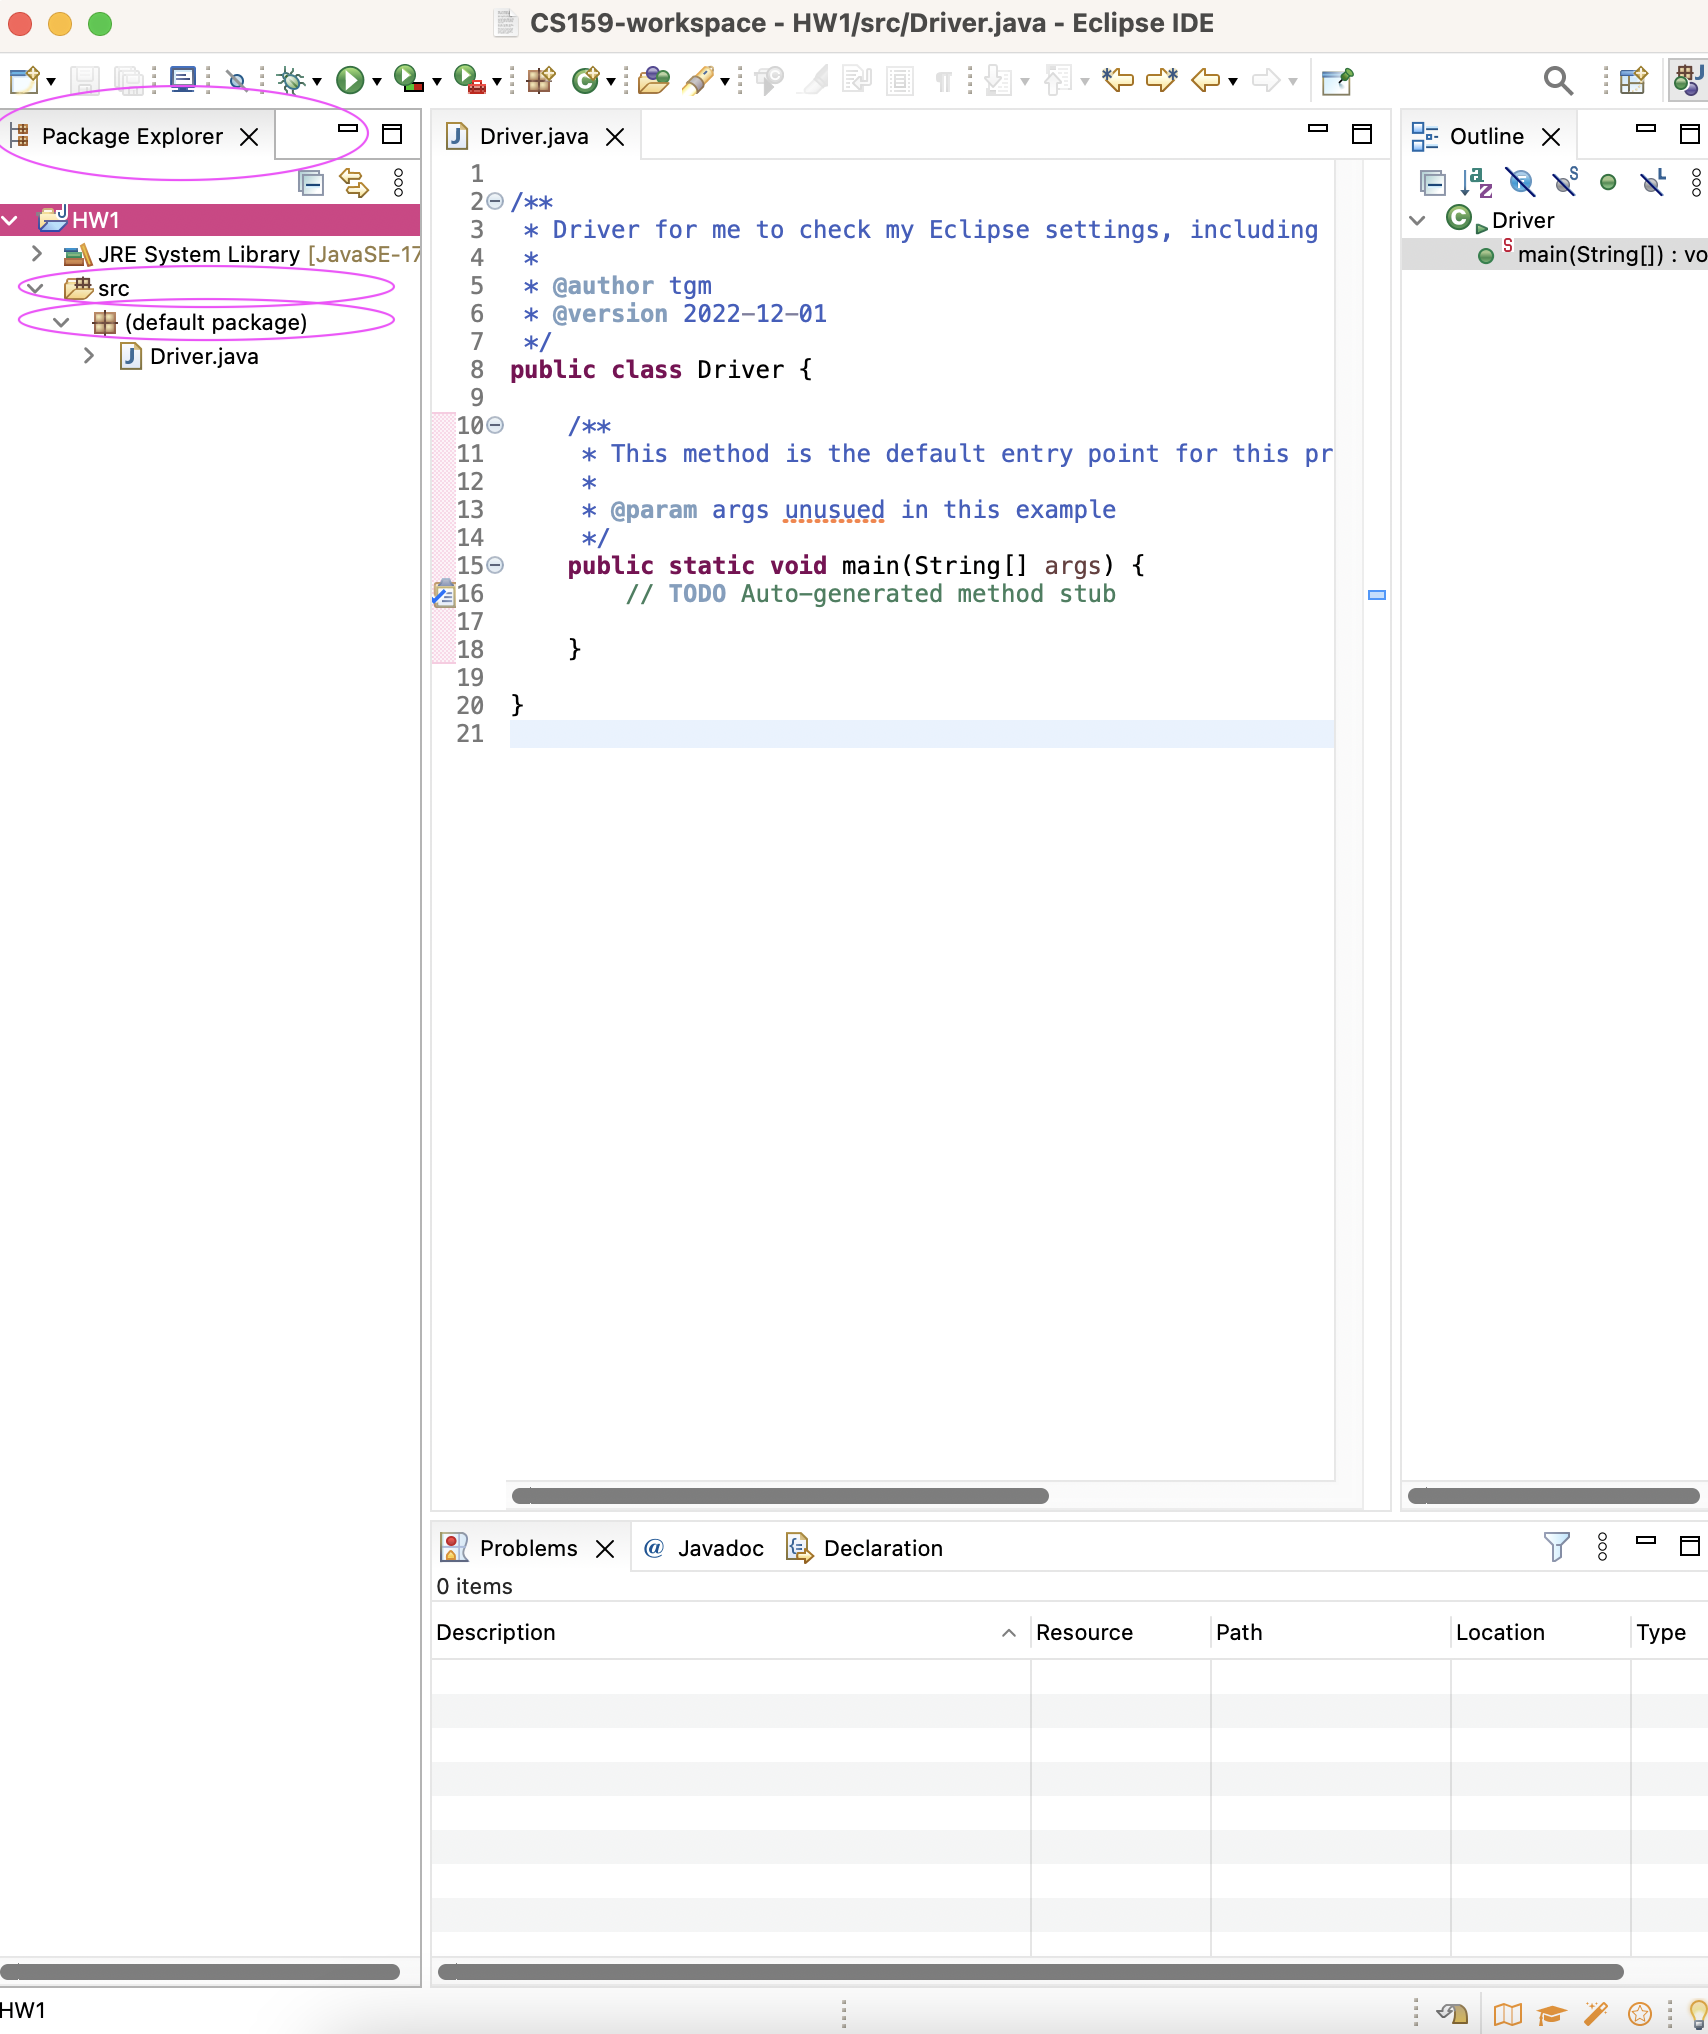Screen dimensions: 1708x2034
Task: Click the New Java Package icon
Action: 541,80
